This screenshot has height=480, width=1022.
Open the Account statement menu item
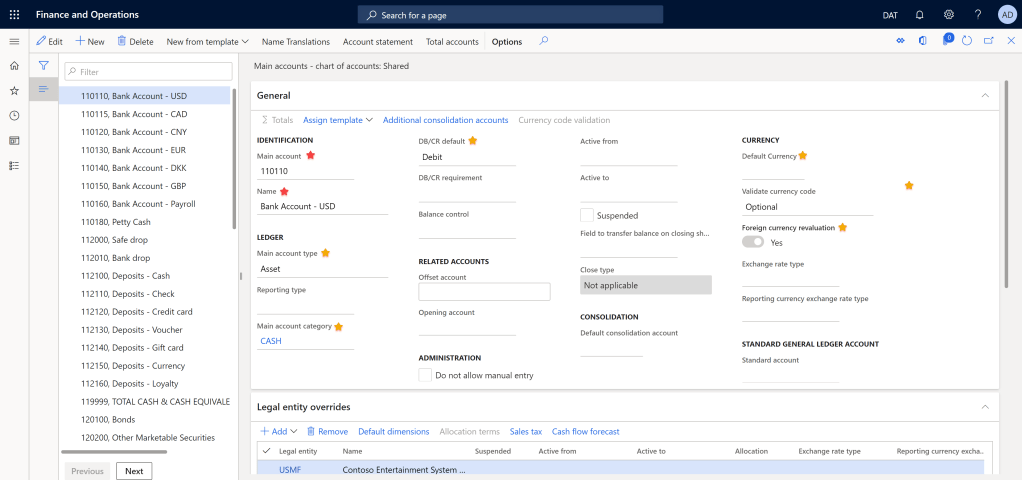click(377, 42)
